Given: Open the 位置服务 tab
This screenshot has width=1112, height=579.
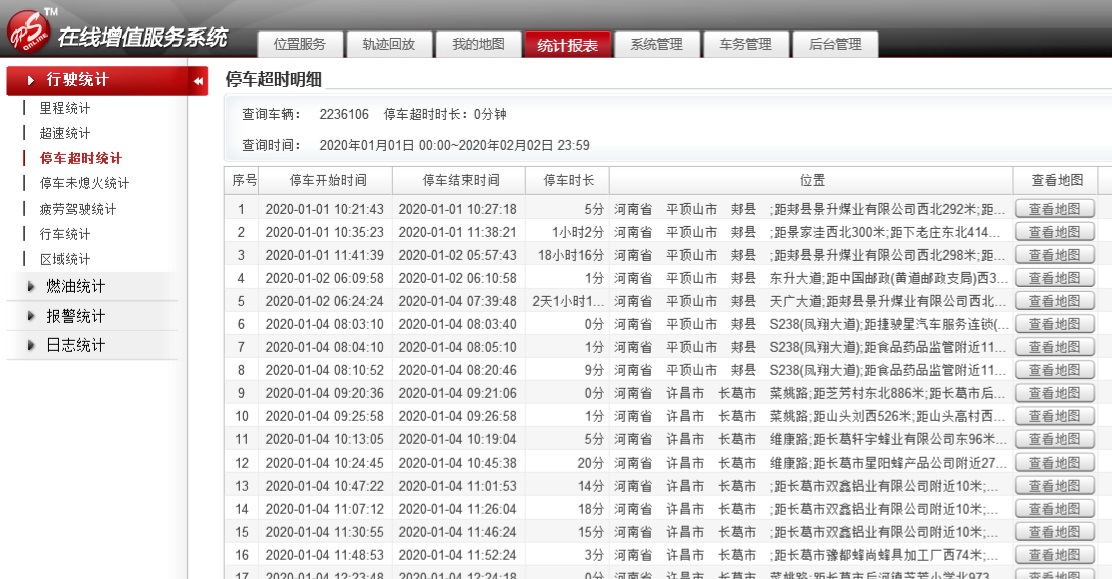Looking at the screenshot, I should pos(300,45).
